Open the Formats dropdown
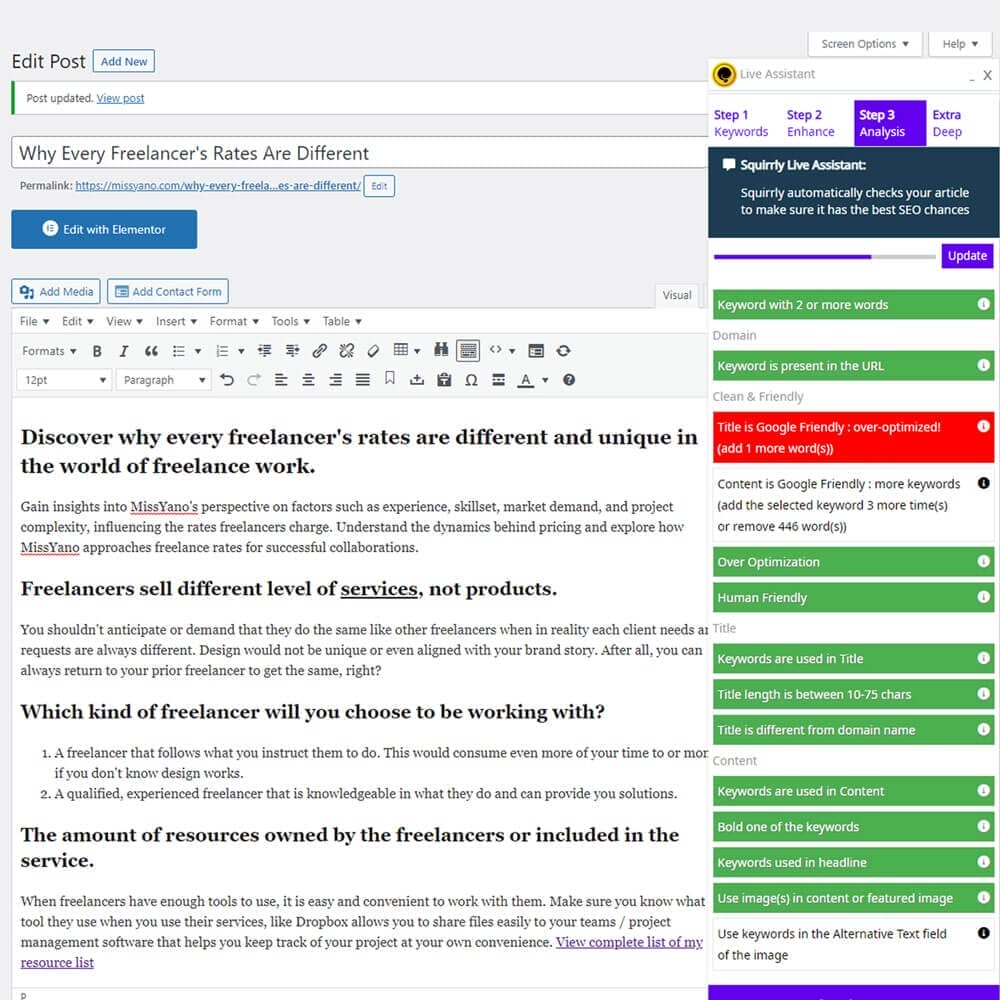This screenshot has height=1000, width=1000. [x=50, y=351]
